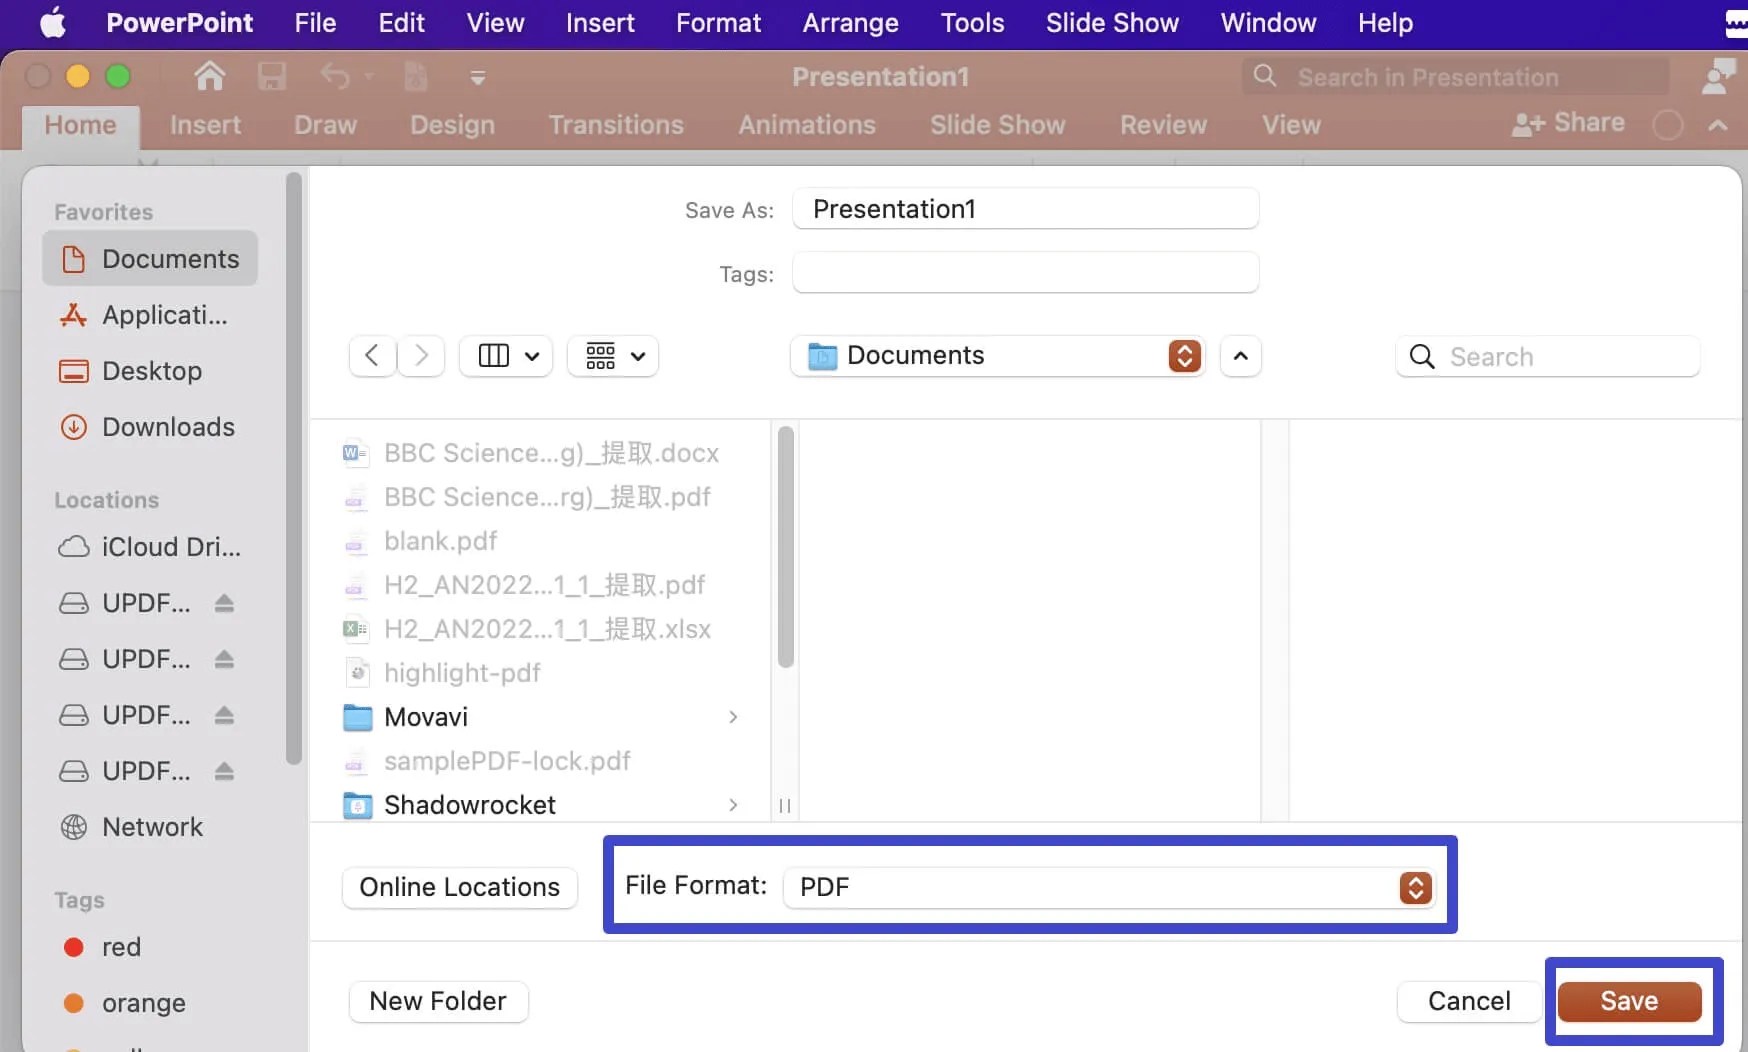Select Desktop under Favorites
Viewport: 1748px width, 1052px height.
click(x=152, y=370)
